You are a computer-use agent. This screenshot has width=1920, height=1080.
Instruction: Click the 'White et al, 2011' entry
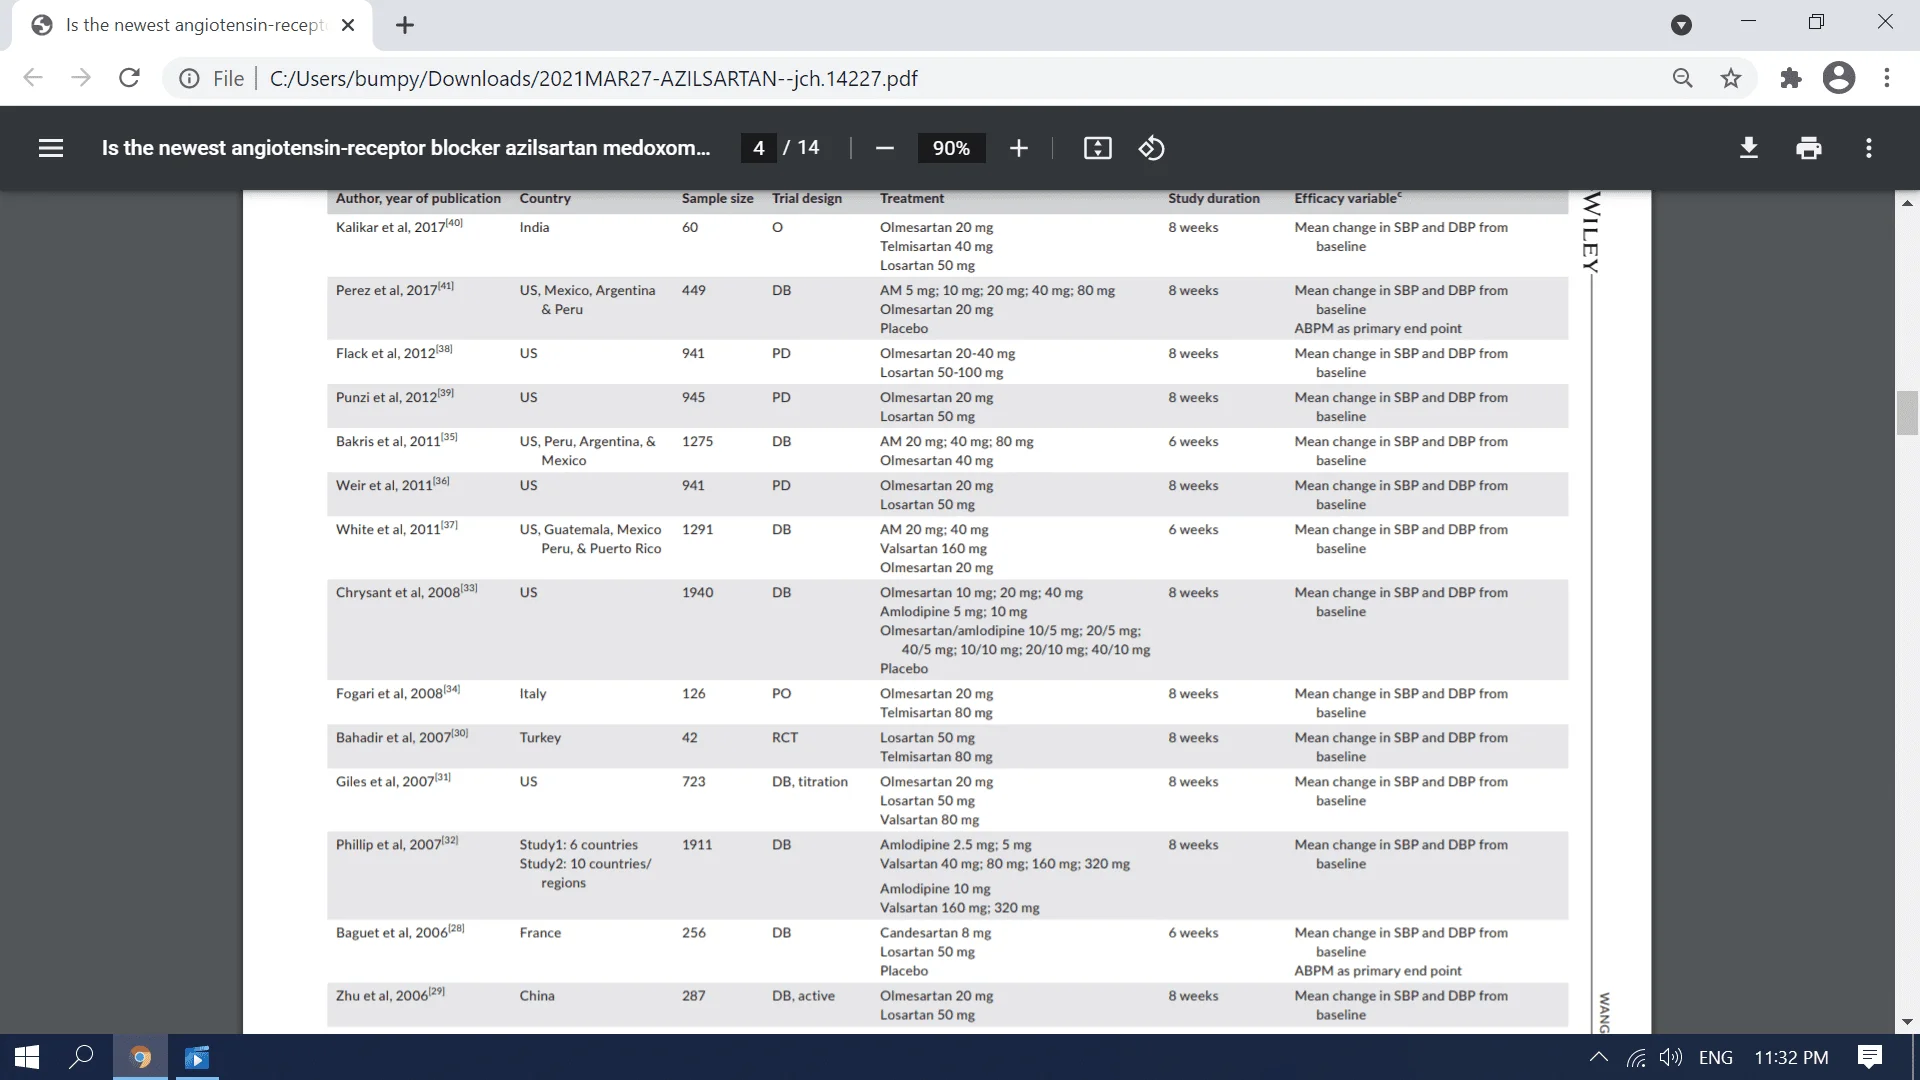[x=396, y=528]
